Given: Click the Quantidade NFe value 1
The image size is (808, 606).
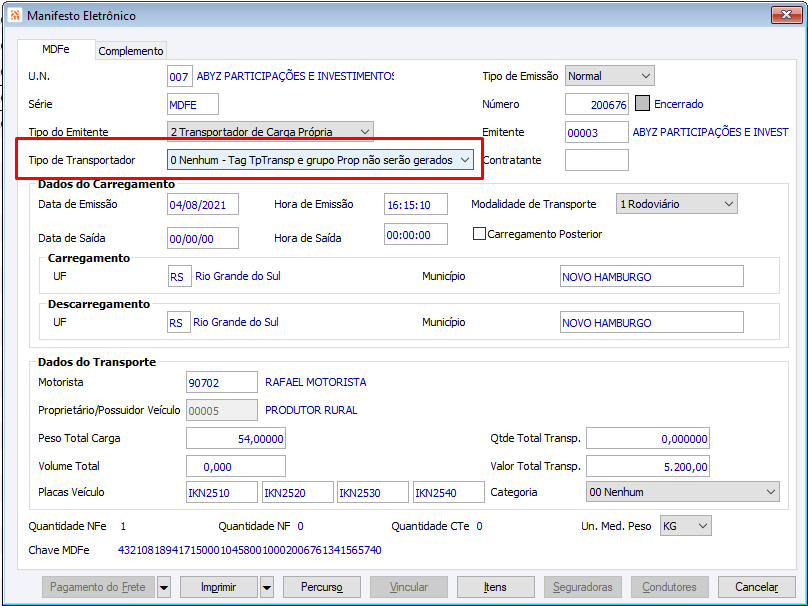Looking at the screenshot, I should click(x=123, y=526).
